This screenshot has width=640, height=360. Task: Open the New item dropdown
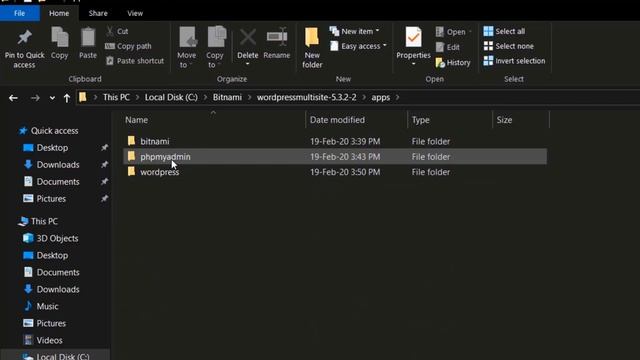pyautogui.click(x=355, y=31)
